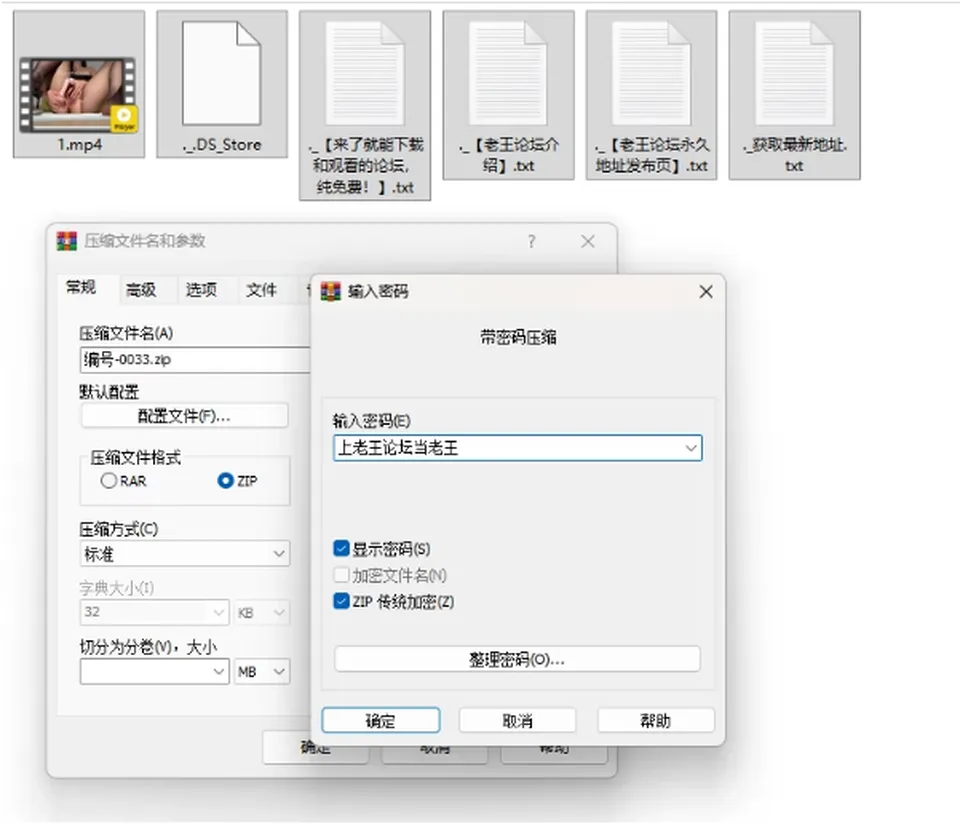
Task: Check the 加密文件名(N) checkbox
Action: 342,575
